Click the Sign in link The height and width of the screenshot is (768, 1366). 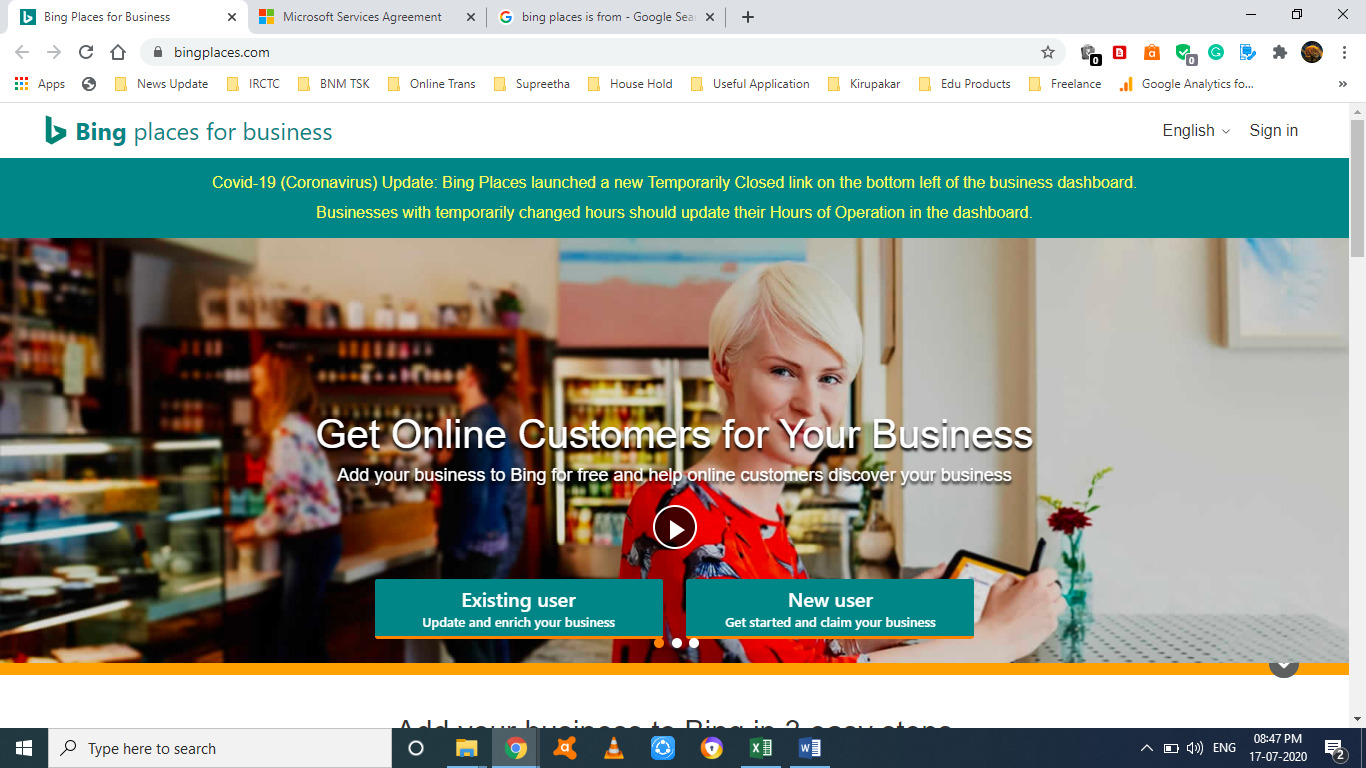1273,131
